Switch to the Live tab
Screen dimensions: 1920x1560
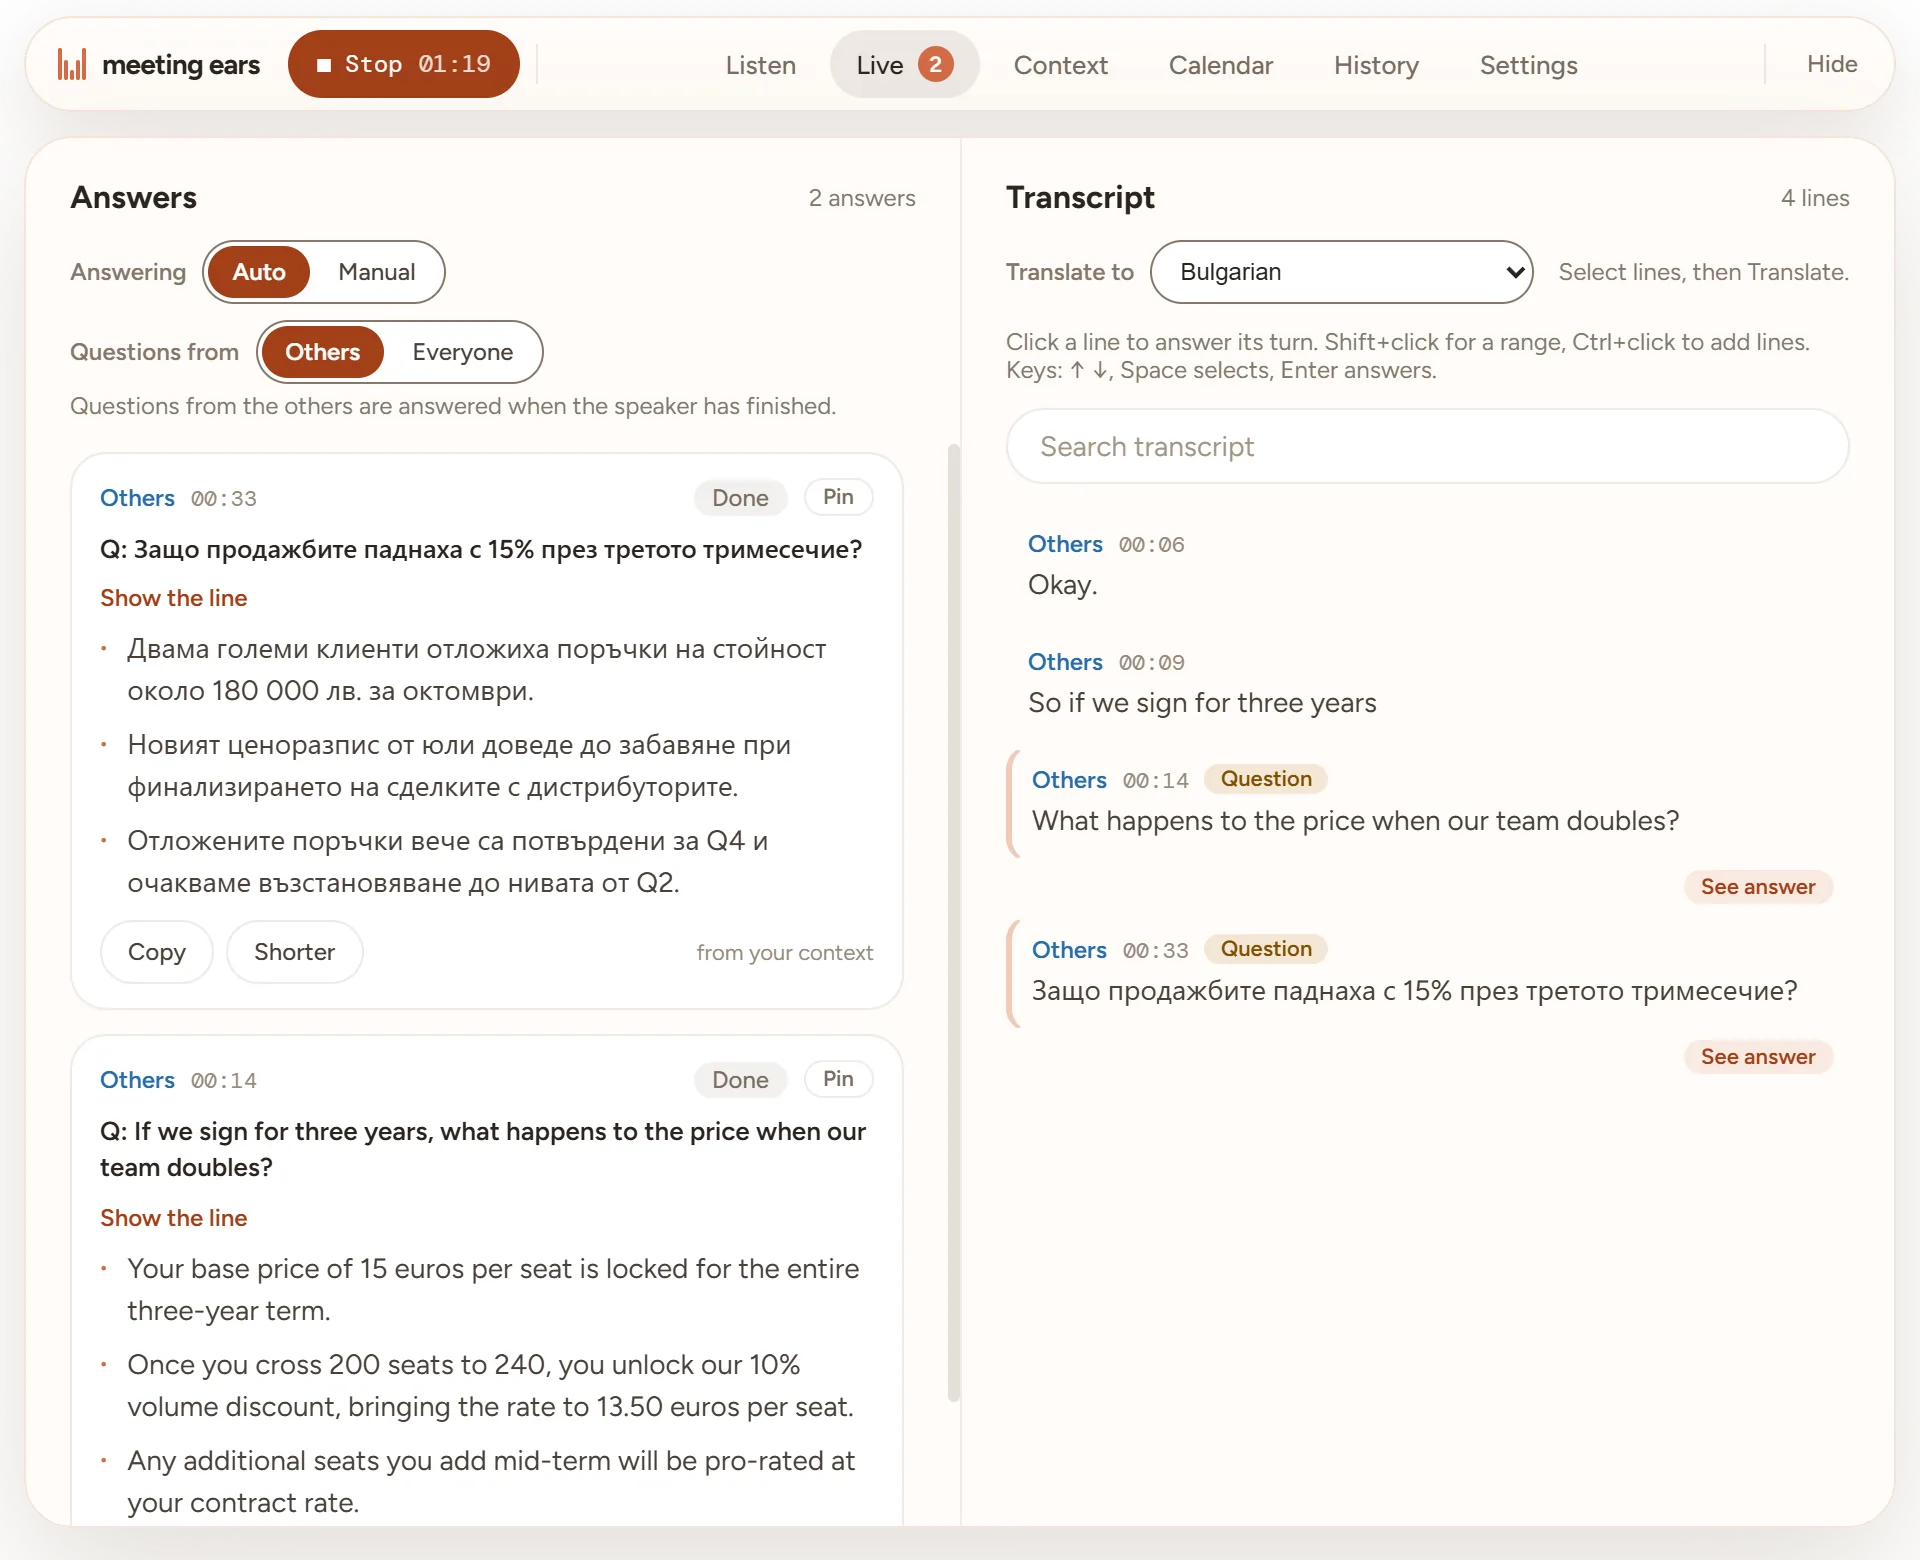pyautogui.click(x=904, y=65)
